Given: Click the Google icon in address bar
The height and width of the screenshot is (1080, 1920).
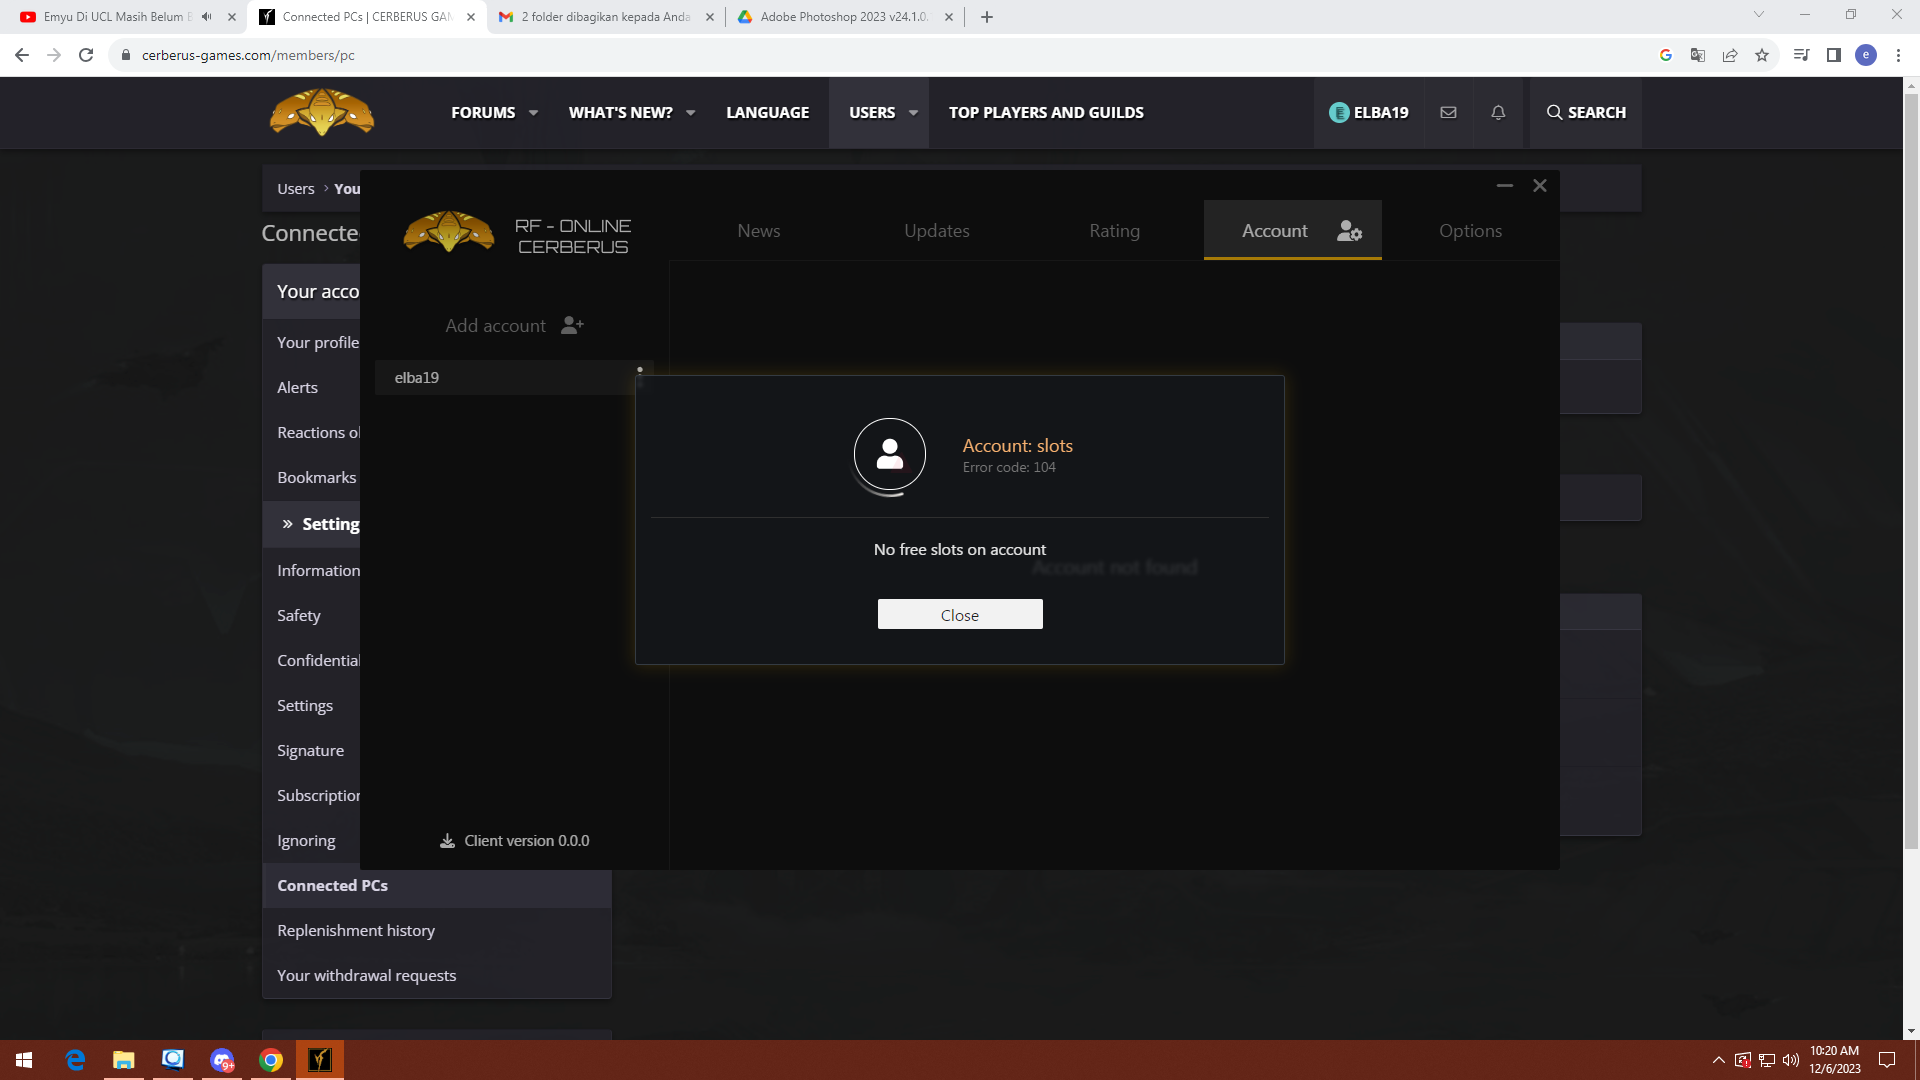Looking at the screenshot, I should 1666,55.
